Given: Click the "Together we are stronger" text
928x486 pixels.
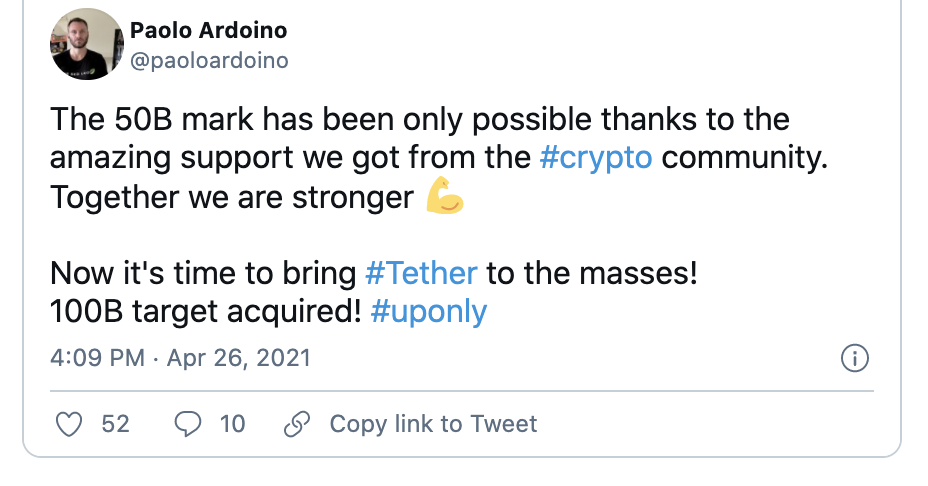Looking at the screenshot, I should tap(231, 197).
